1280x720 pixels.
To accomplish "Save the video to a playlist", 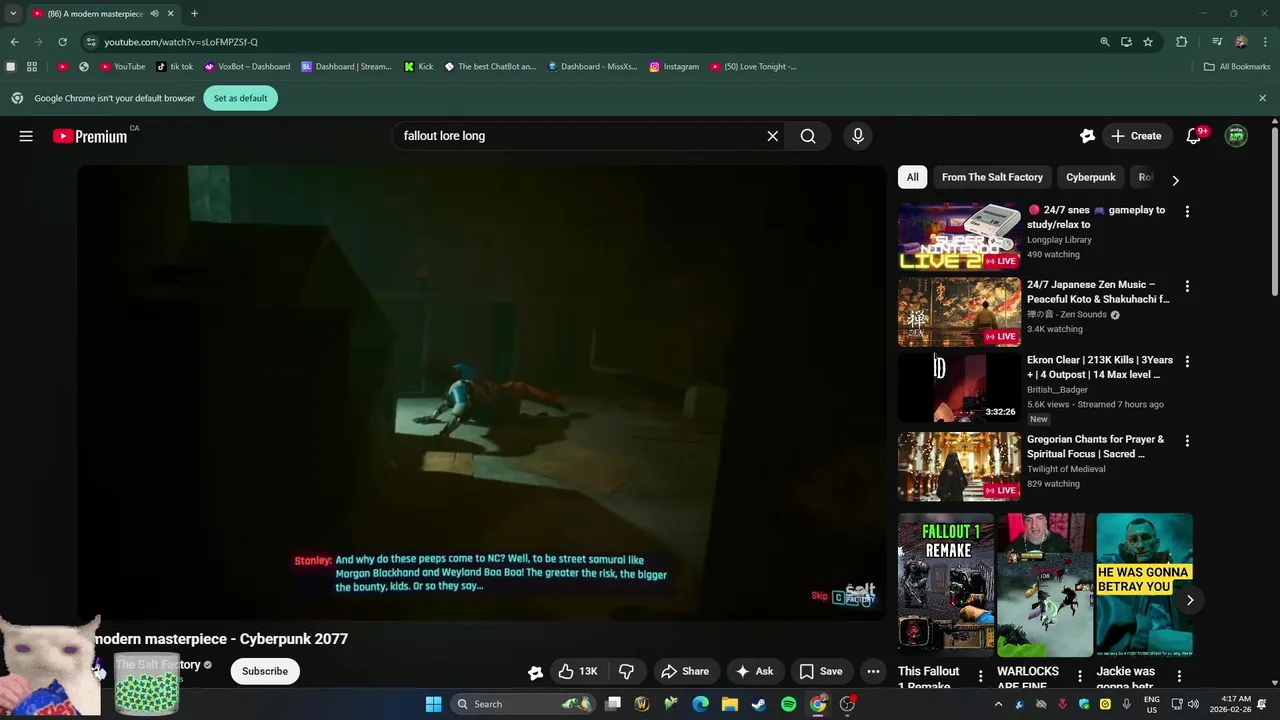I will [820, 671].
